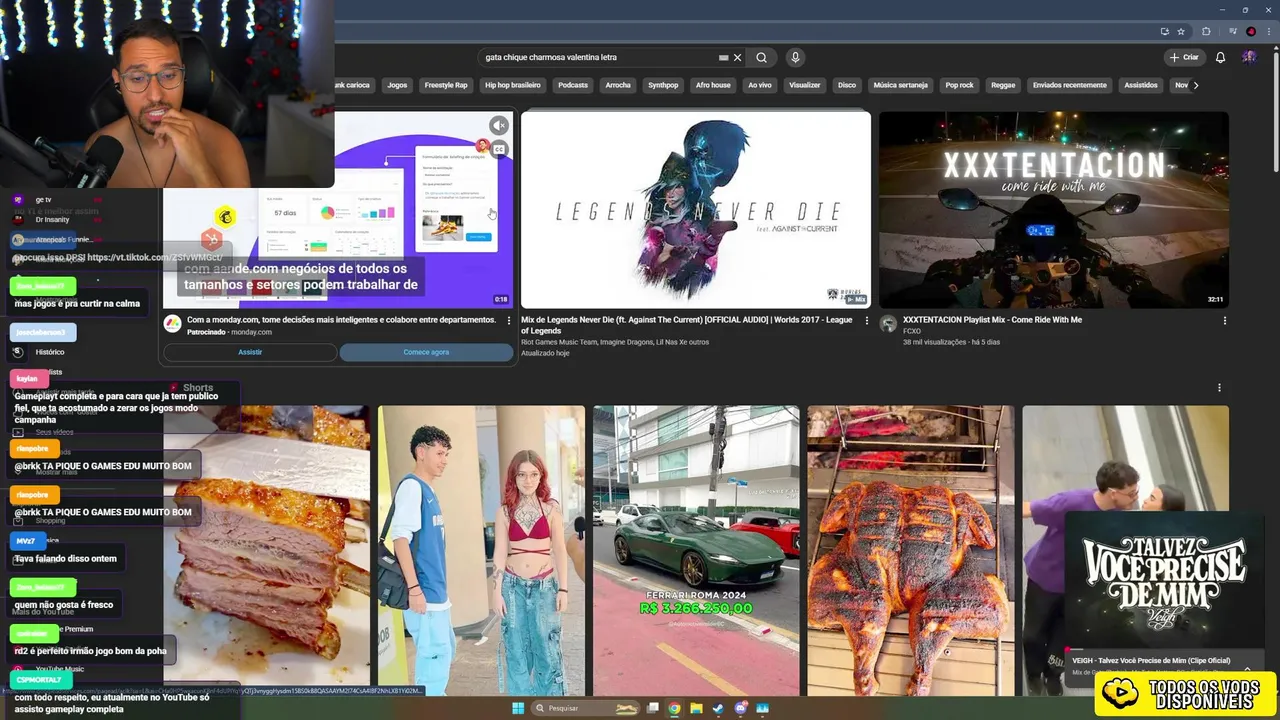Select the Hip hop brasileiro filter chip
Image resolution: width=1280 pixels, height=720 pixels.
coord(513,85)
